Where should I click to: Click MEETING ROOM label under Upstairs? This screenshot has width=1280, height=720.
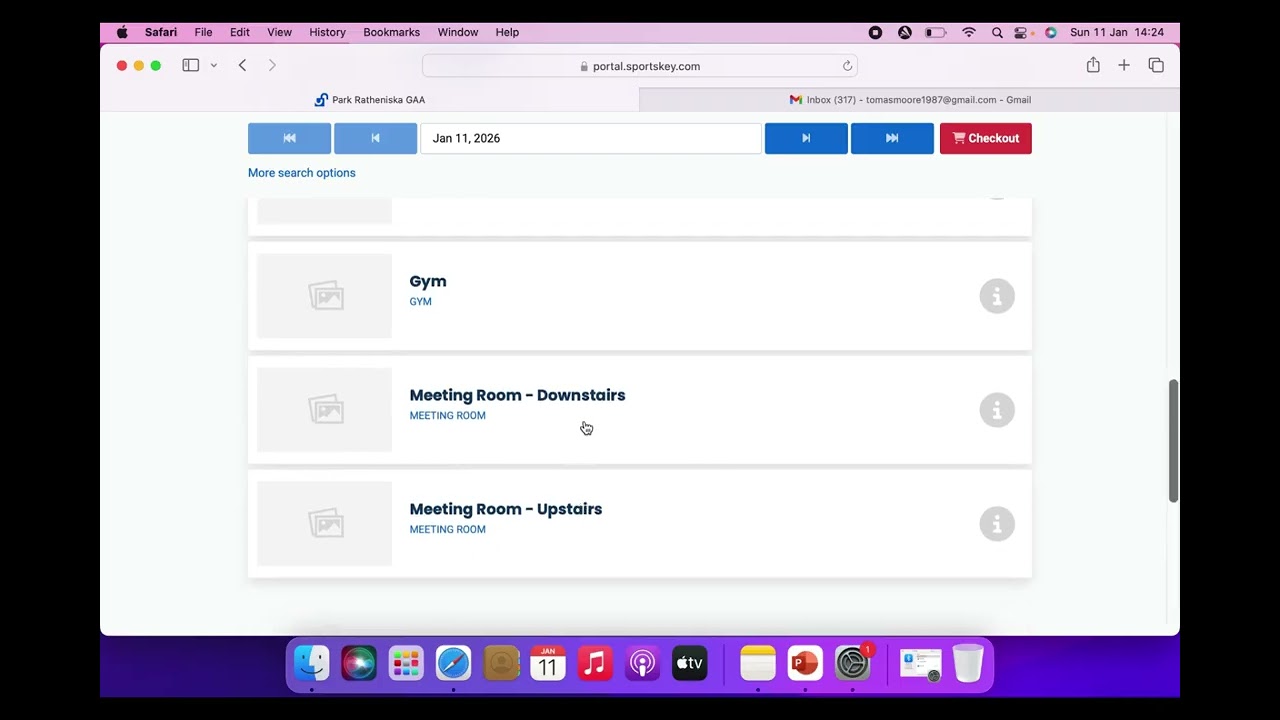pyautogui.click(x=448, y=530)
